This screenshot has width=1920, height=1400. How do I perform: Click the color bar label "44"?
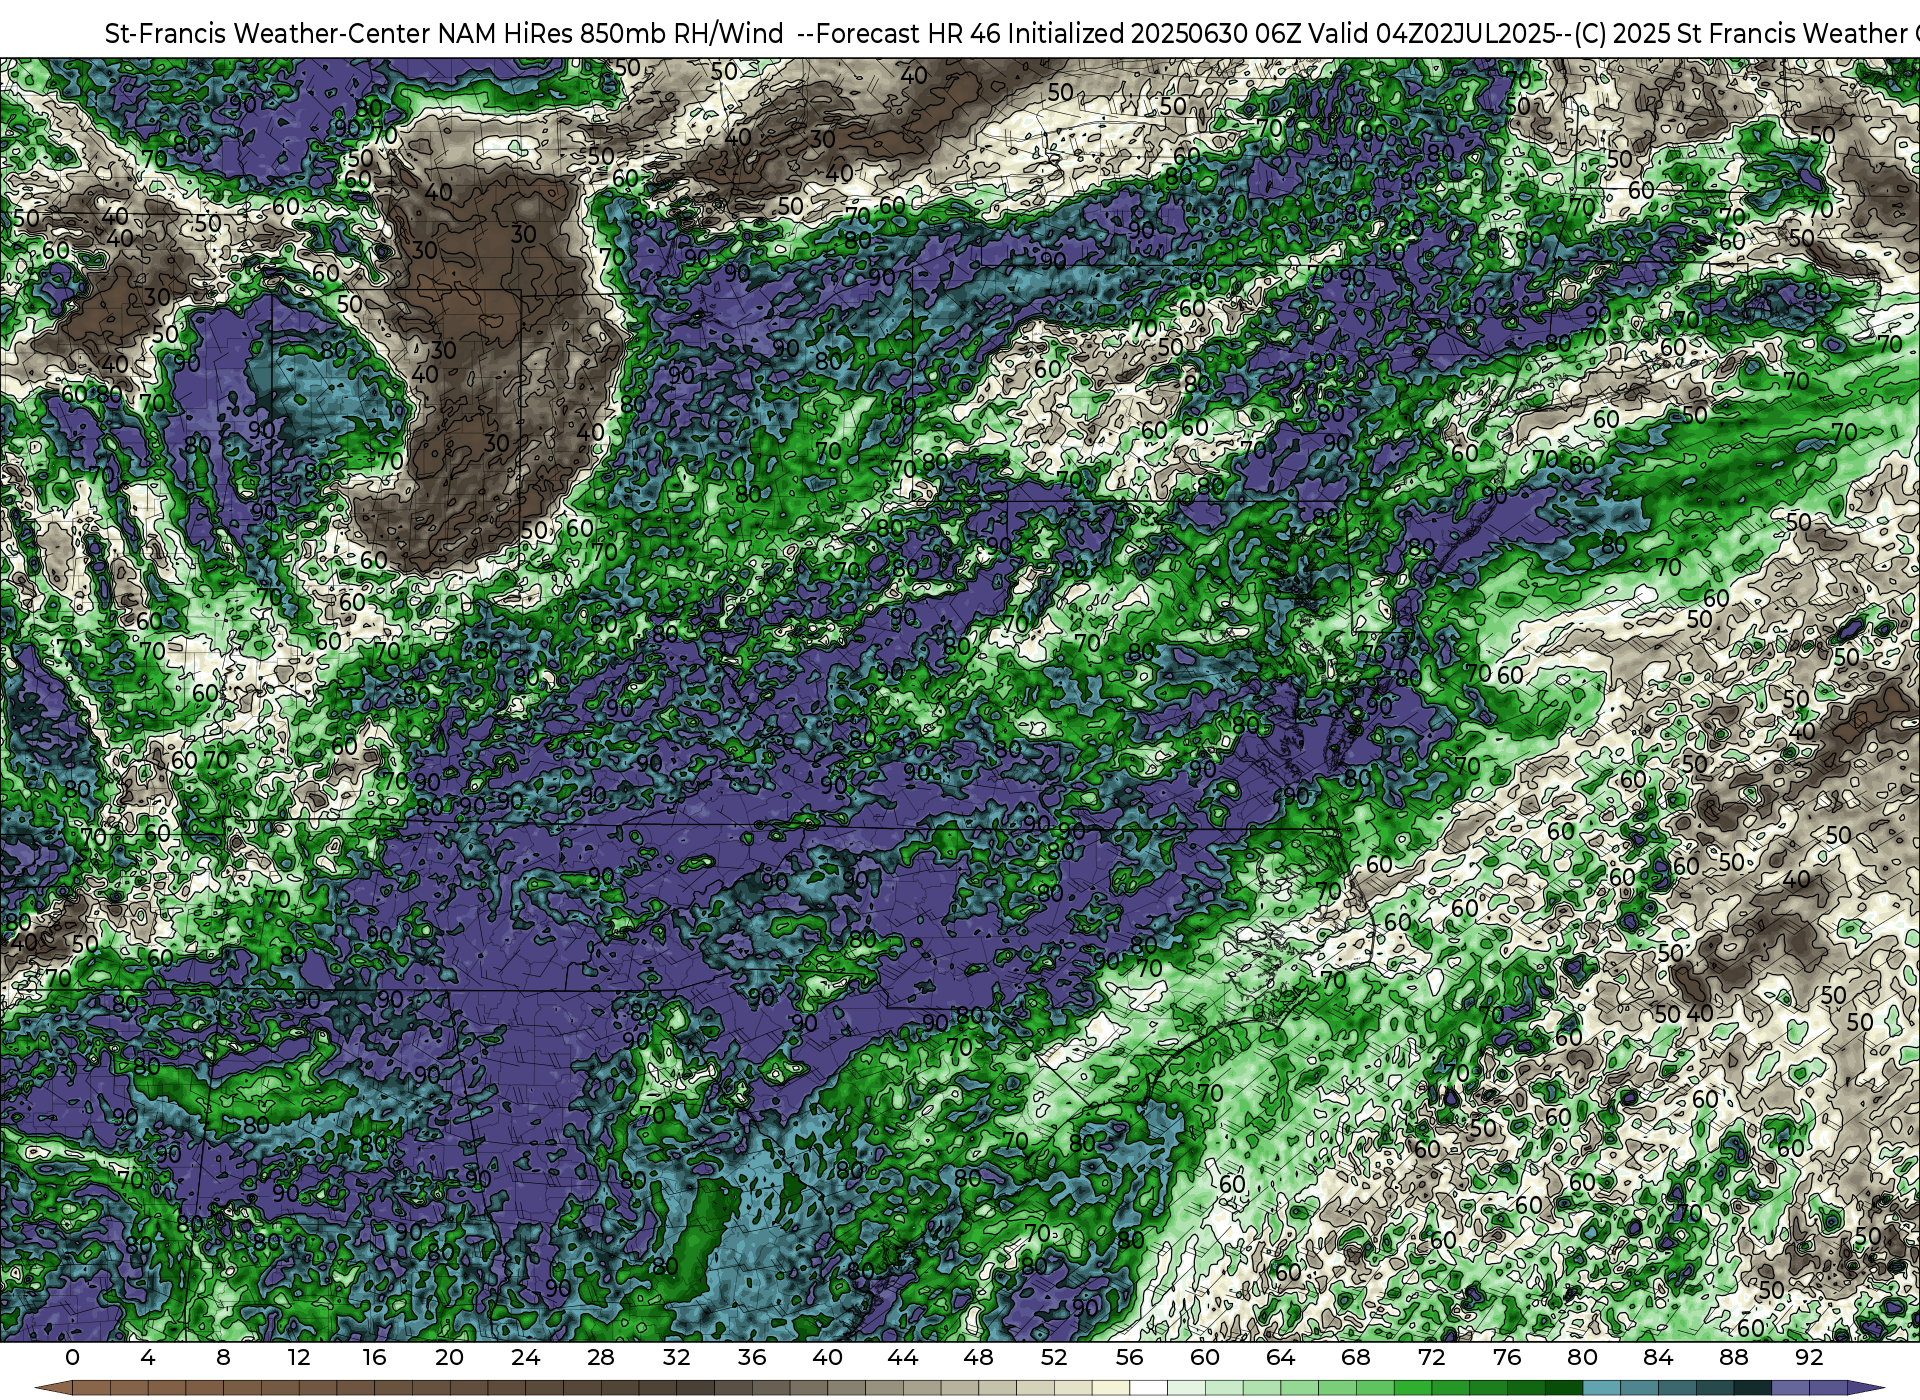903,1357
